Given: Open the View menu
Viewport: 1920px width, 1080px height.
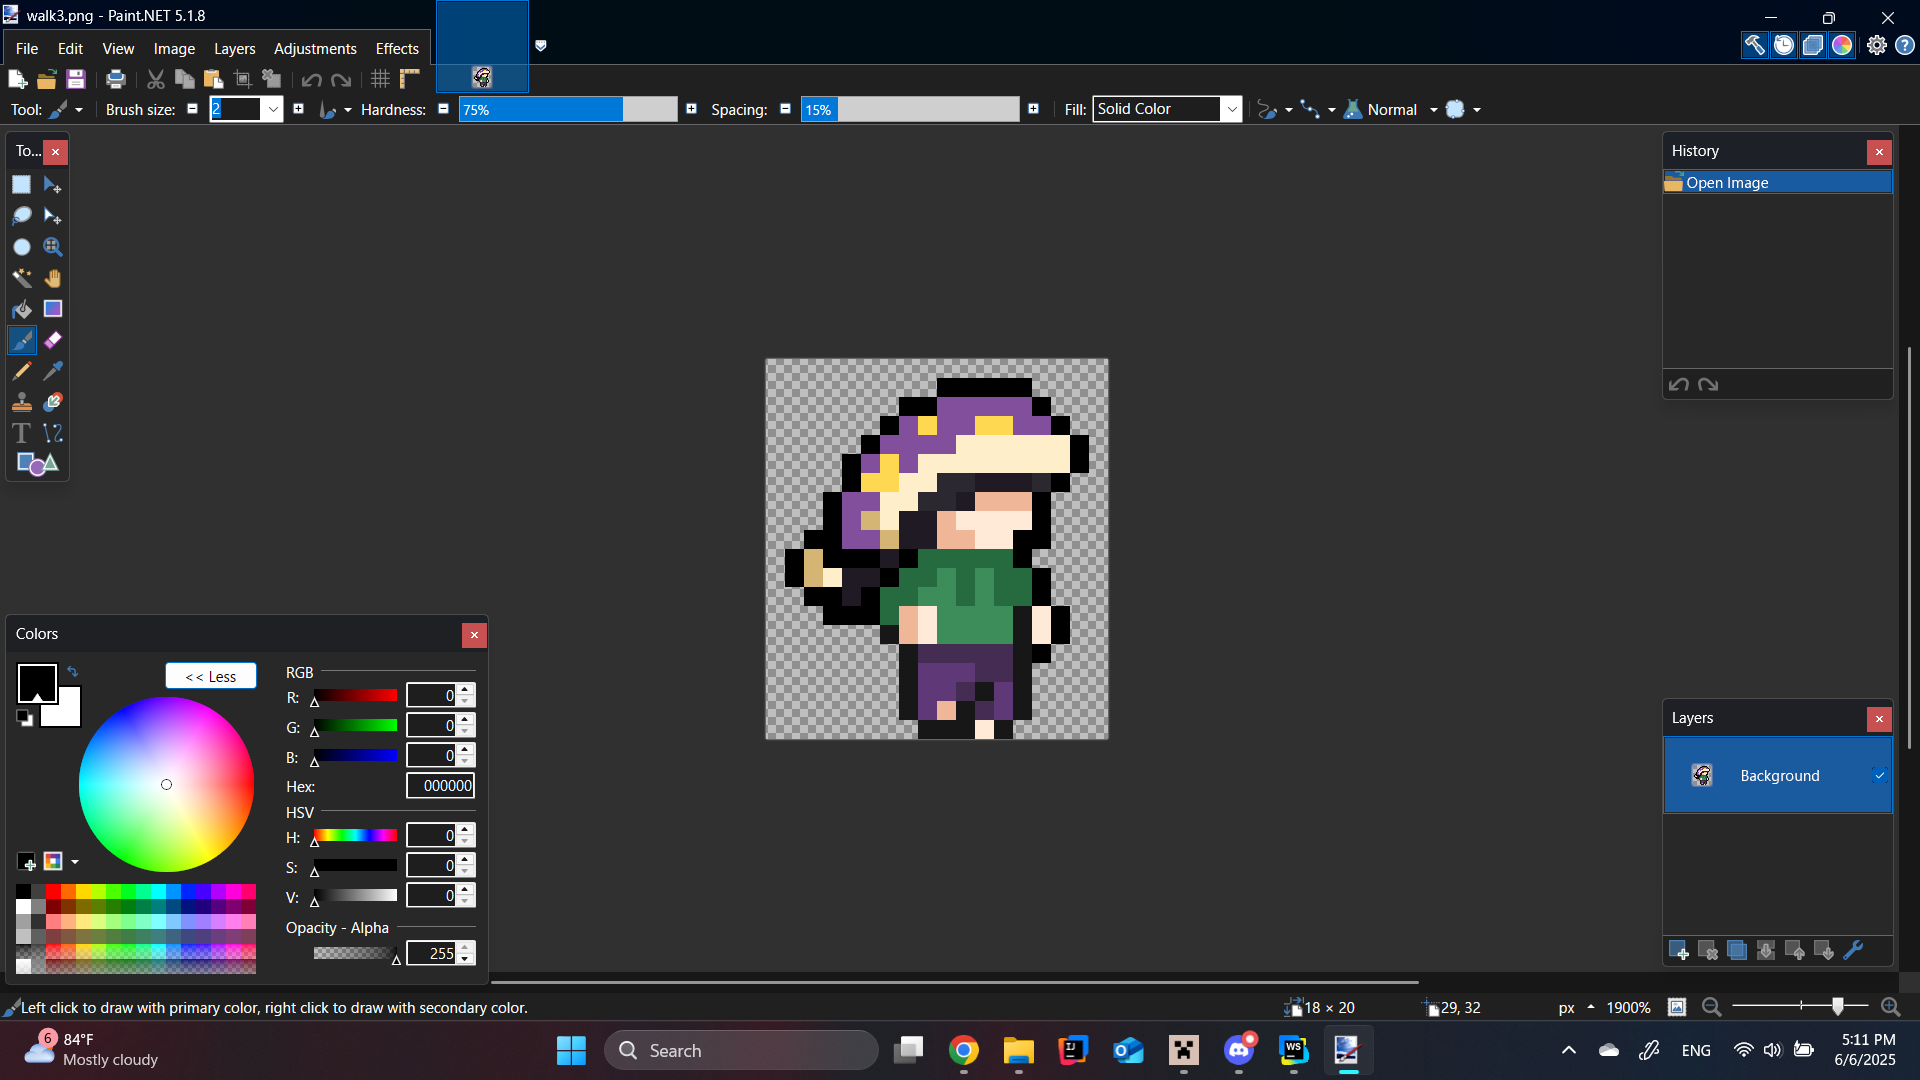Looking at the screenshot, I should point(118,48).
